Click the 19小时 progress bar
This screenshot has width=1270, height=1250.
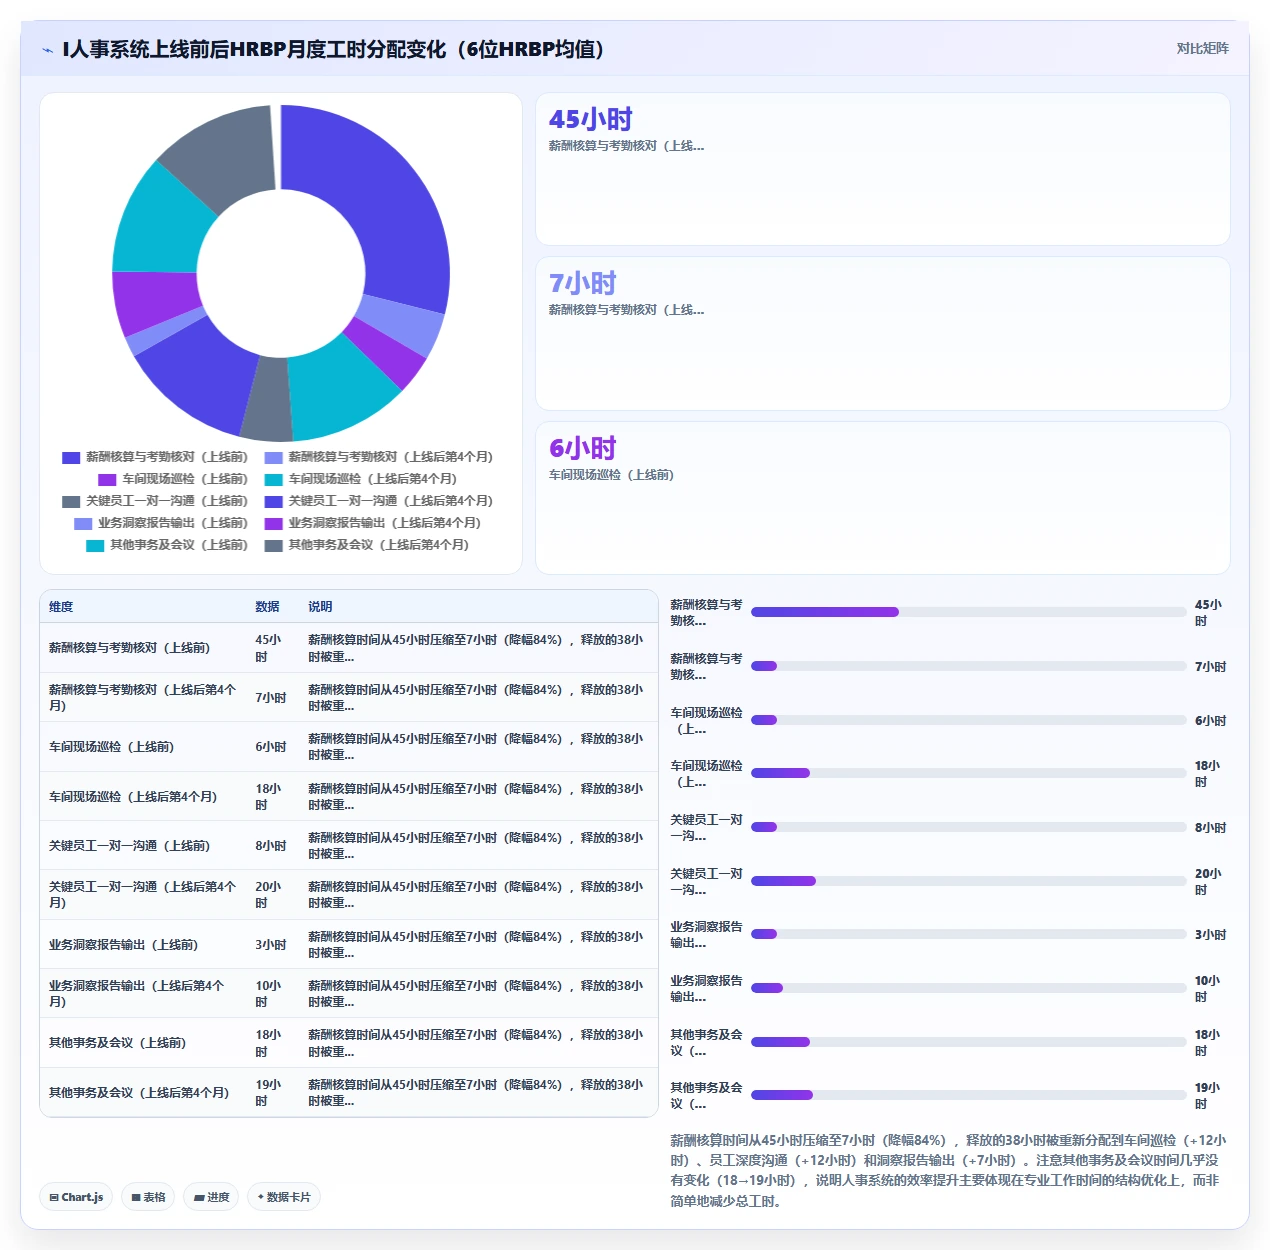[968, 1095]
